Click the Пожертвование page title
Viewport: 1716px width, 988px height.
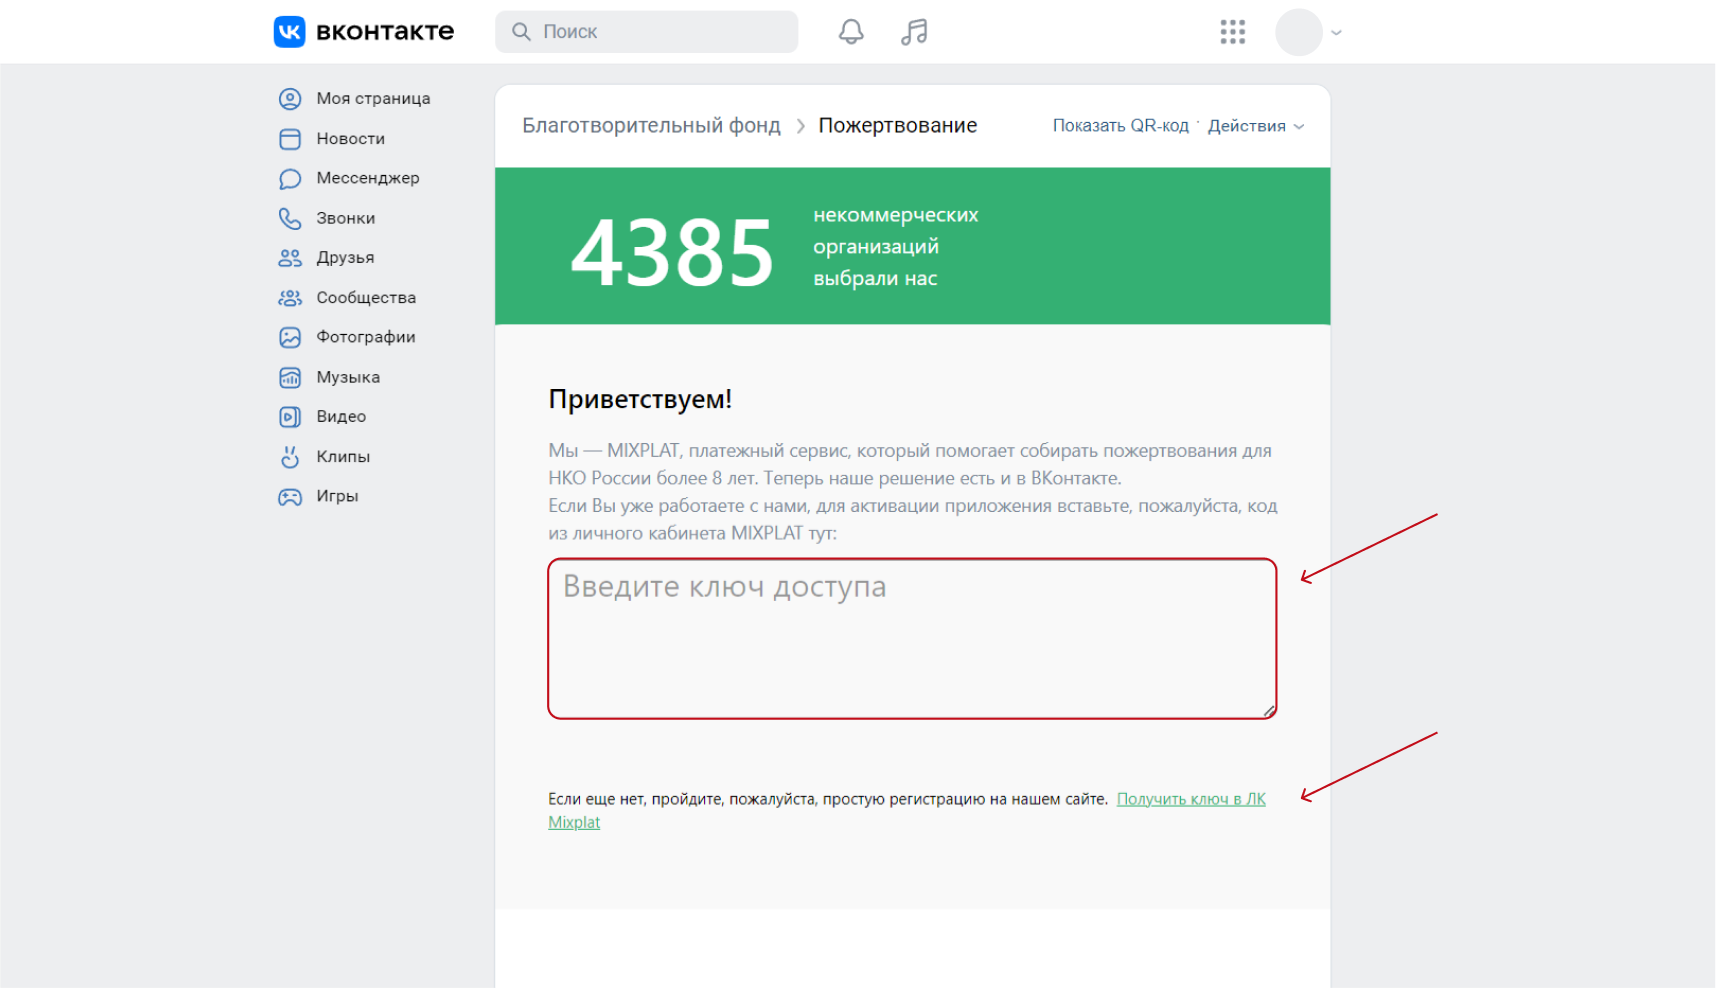pyautogui.click(x=897, y=126)
